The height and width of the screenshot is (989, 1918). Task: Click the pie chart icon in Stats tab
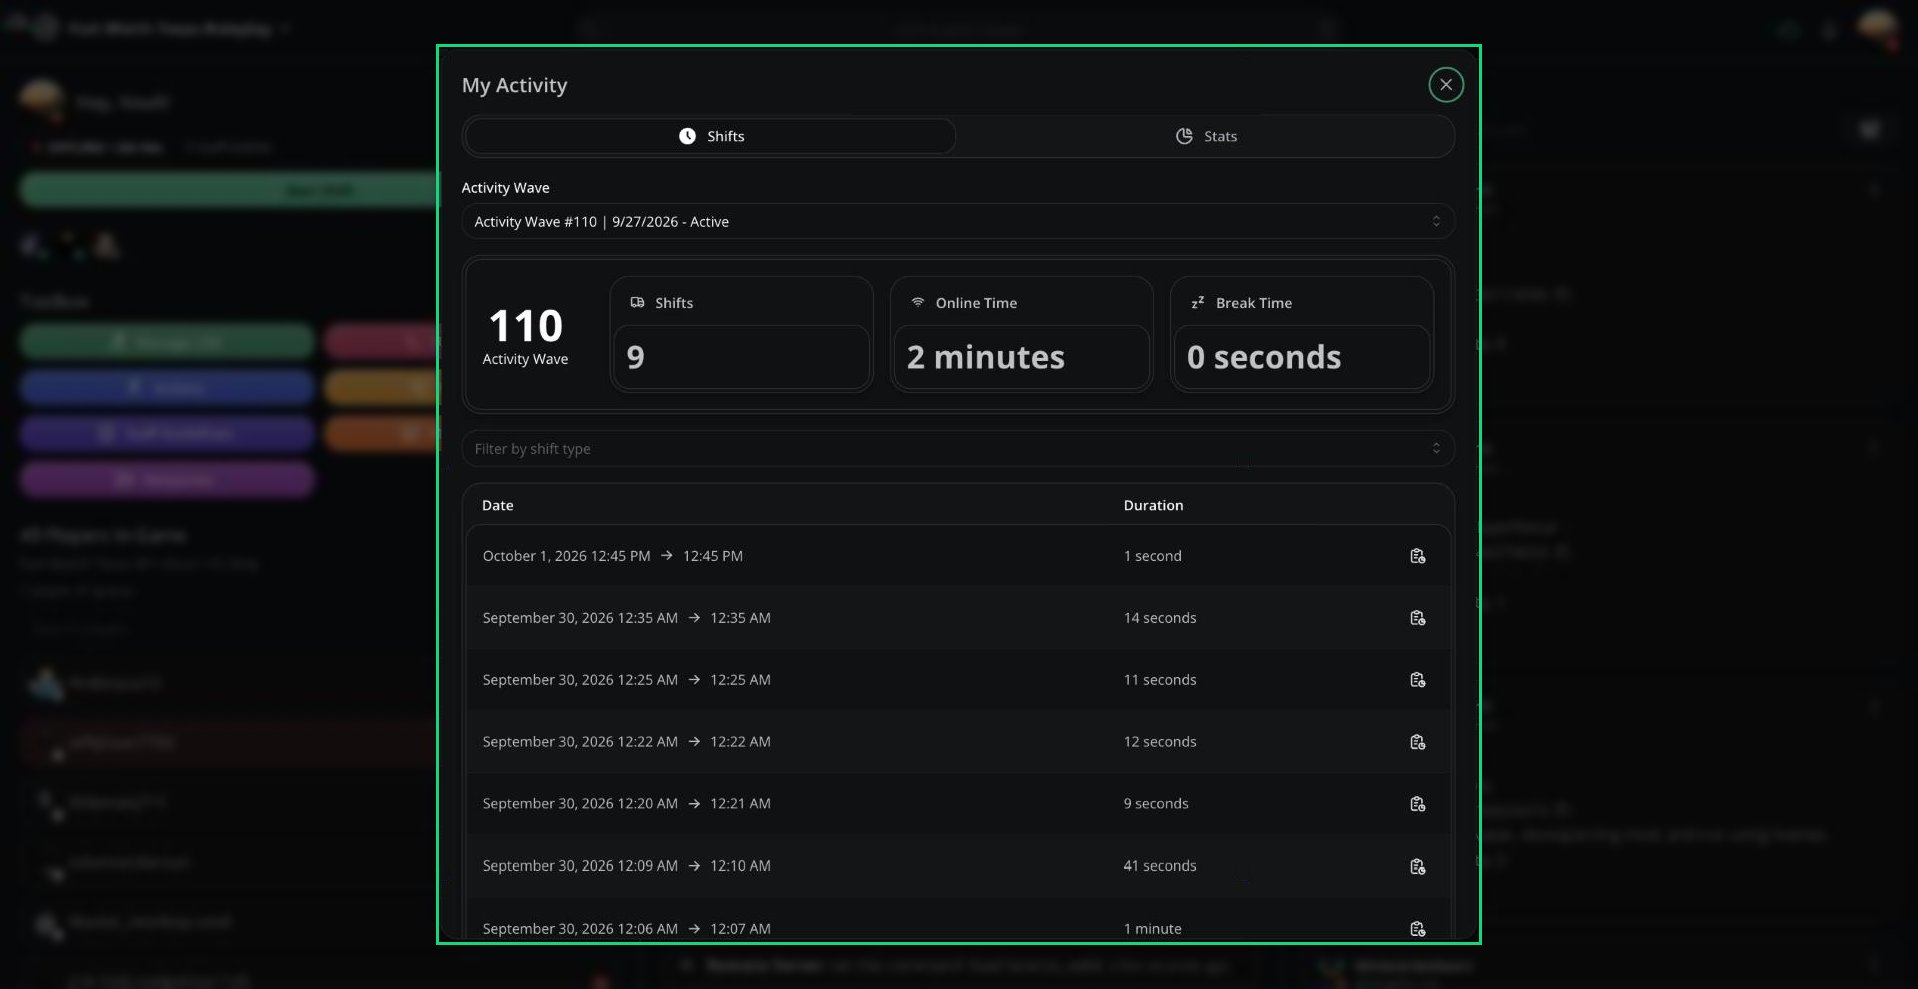(1184, 136)
